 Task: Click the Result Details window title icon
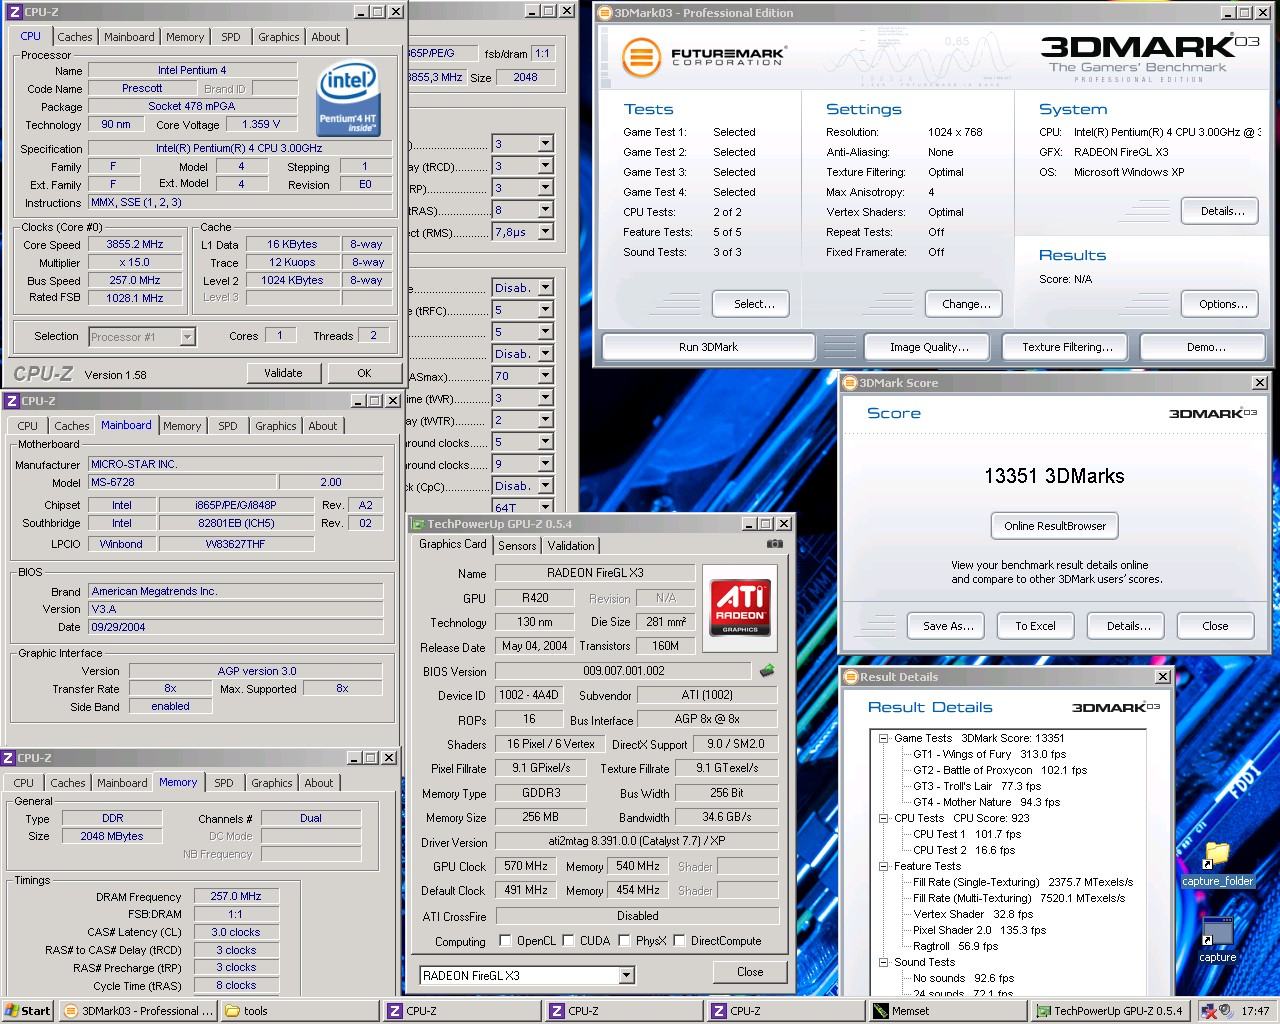851,676
